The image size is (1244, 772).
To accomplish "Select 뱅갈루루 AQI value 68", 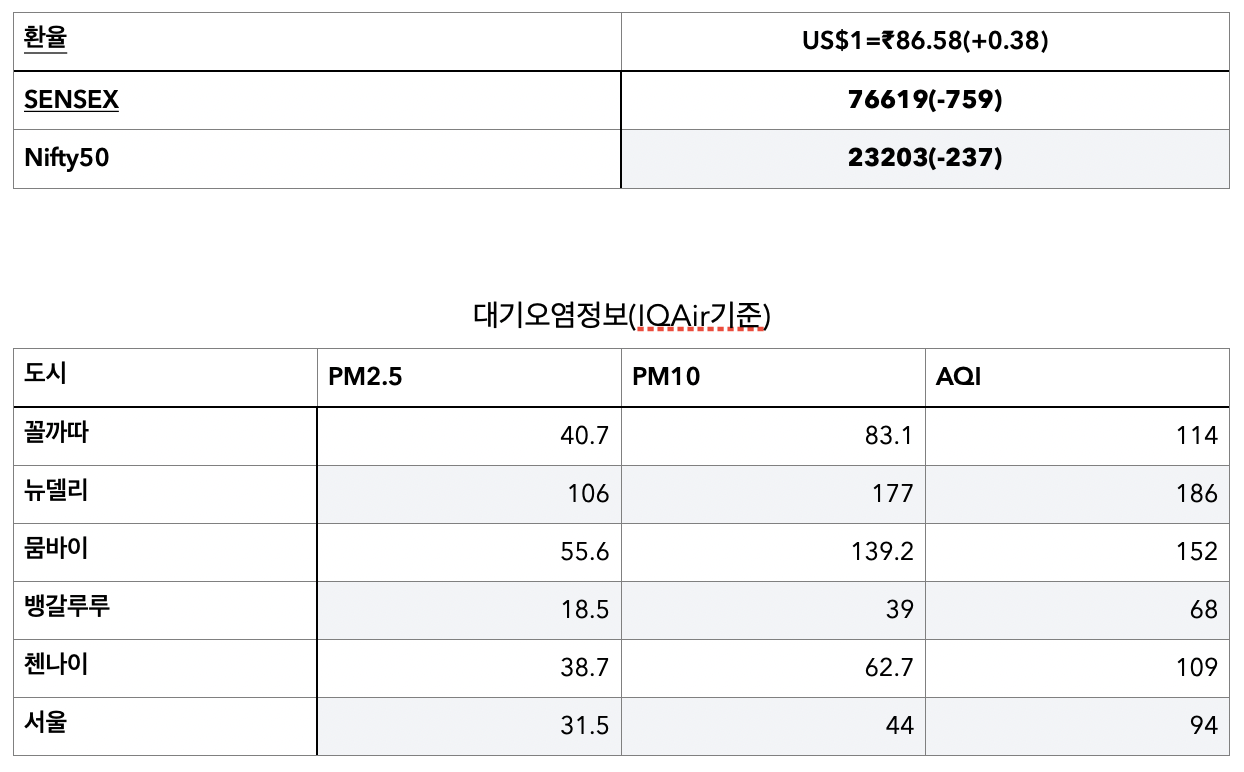I will click(x=1204, y=609).
